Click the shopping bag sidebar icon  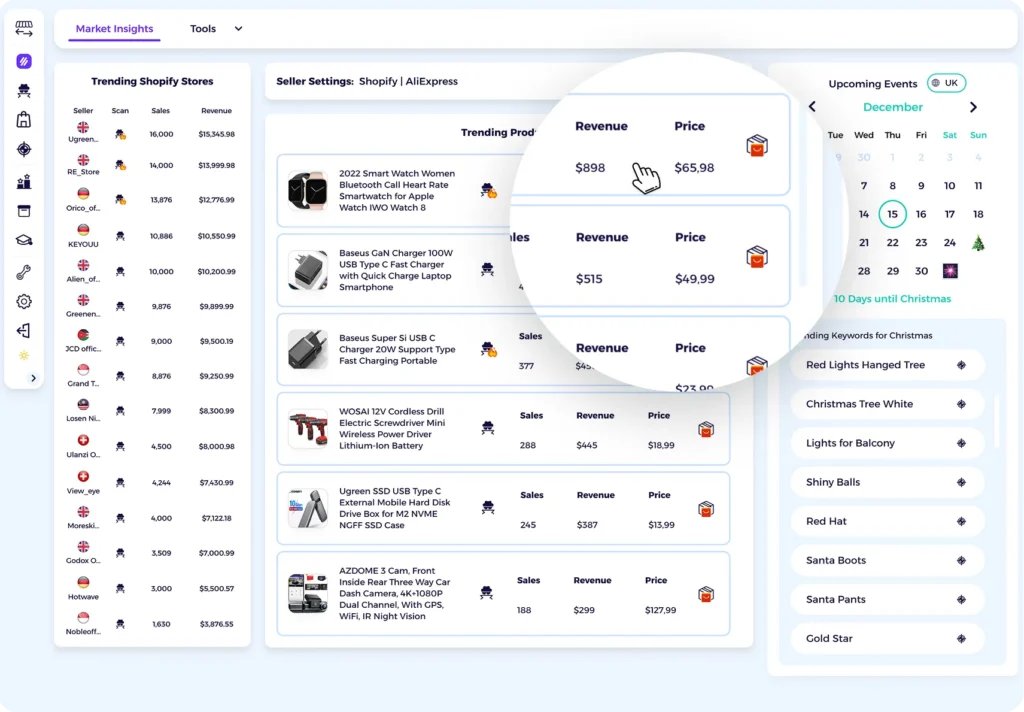24,120
